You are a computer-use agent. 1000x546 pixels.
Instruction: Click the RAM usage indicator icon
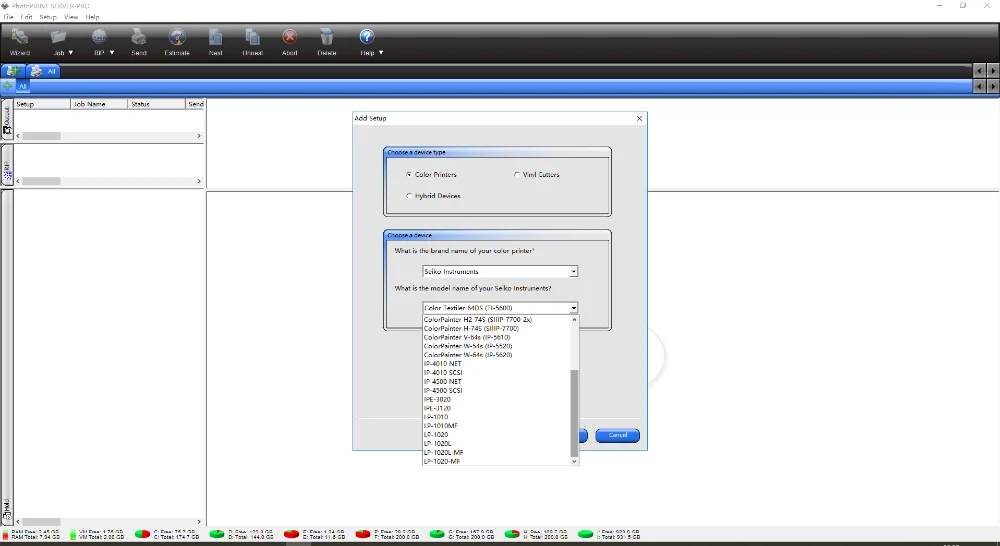click(6, 534)
